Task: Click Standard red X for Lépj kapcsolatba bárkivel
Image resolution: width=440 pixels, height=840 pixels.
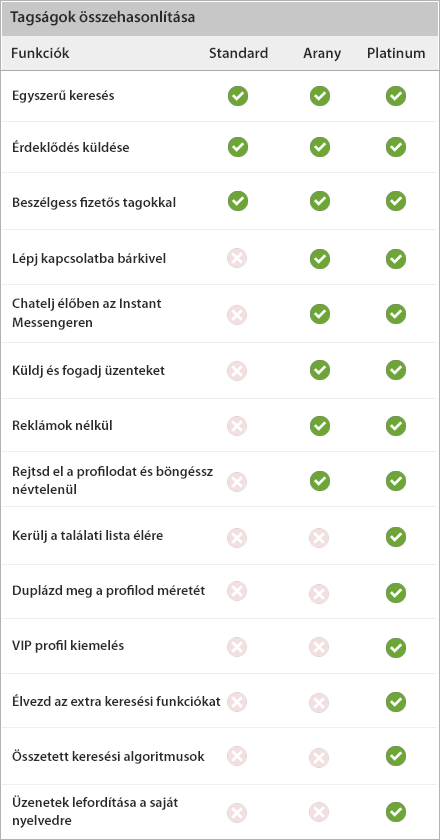Action: click(x=237, y=259)
